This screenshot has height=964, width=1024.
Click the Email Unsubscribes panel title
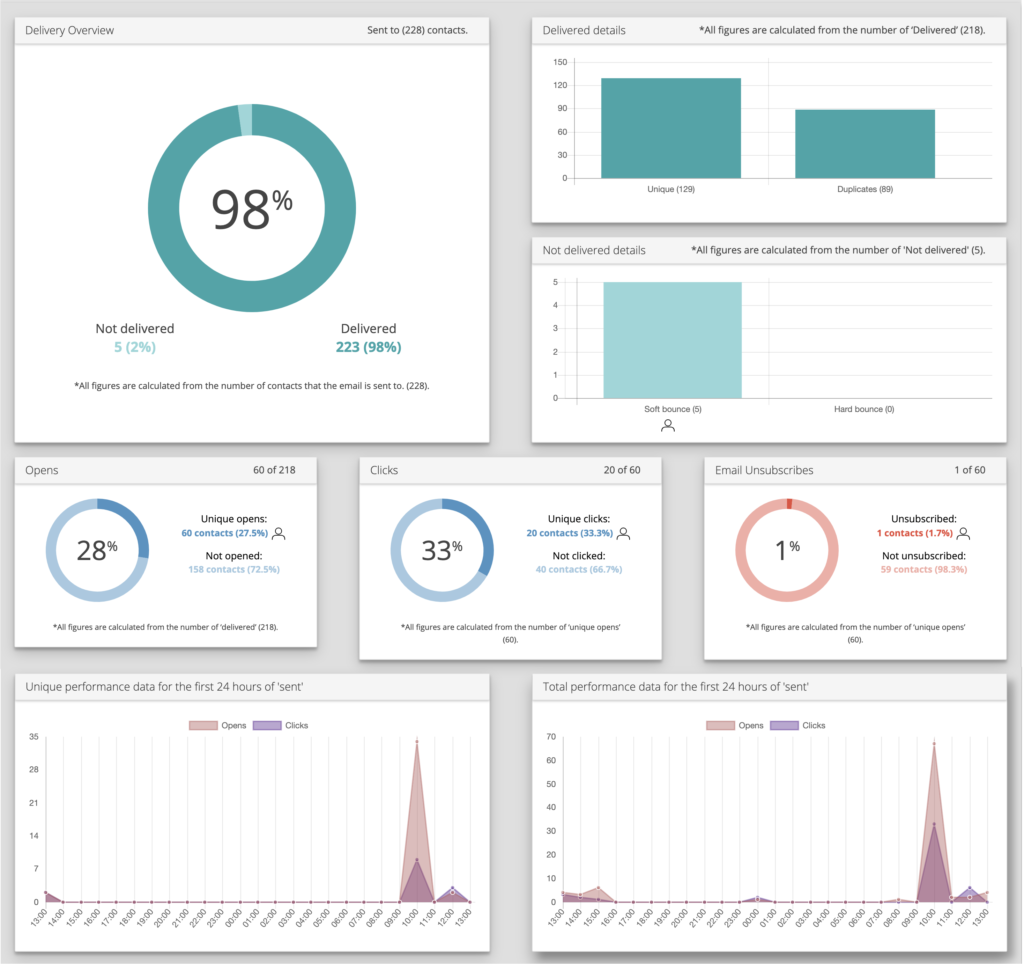[x=764, y=470]
